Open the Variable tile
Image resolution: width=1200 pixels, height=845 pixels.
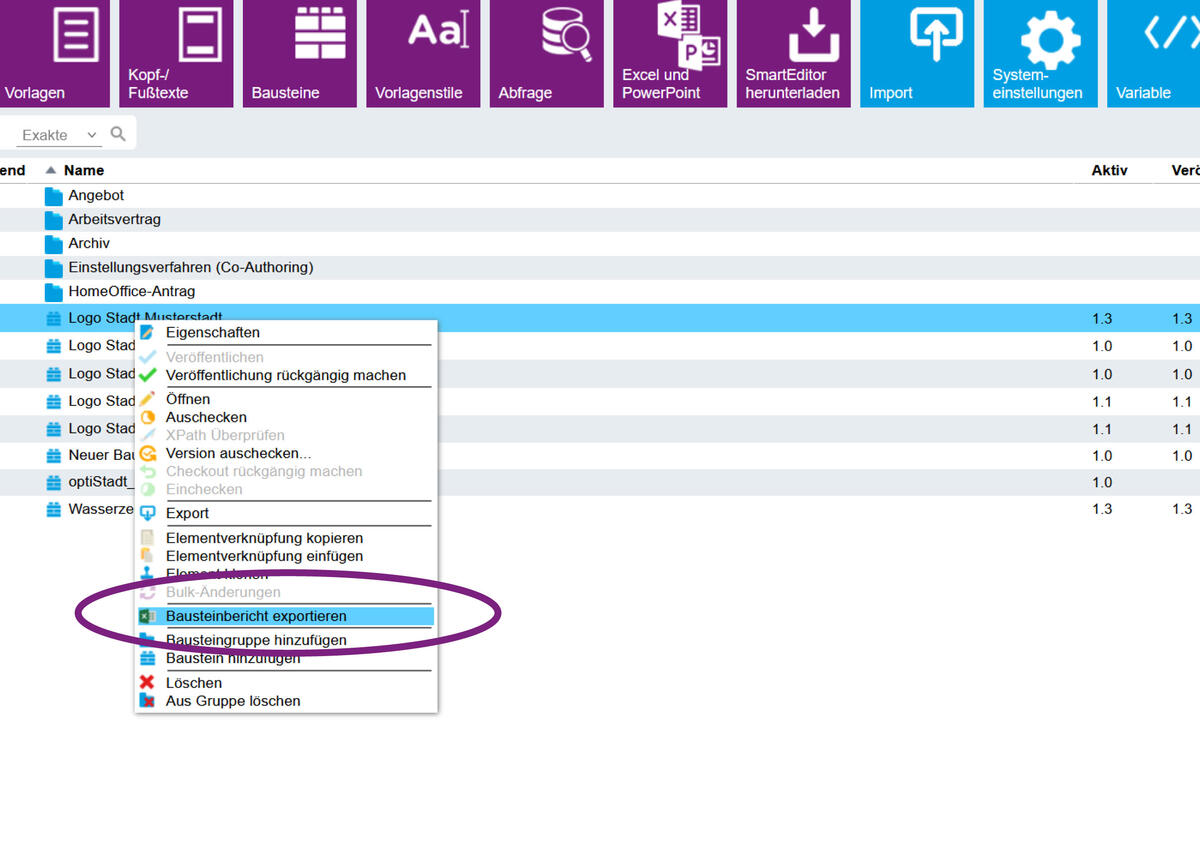pos(1154,53)
